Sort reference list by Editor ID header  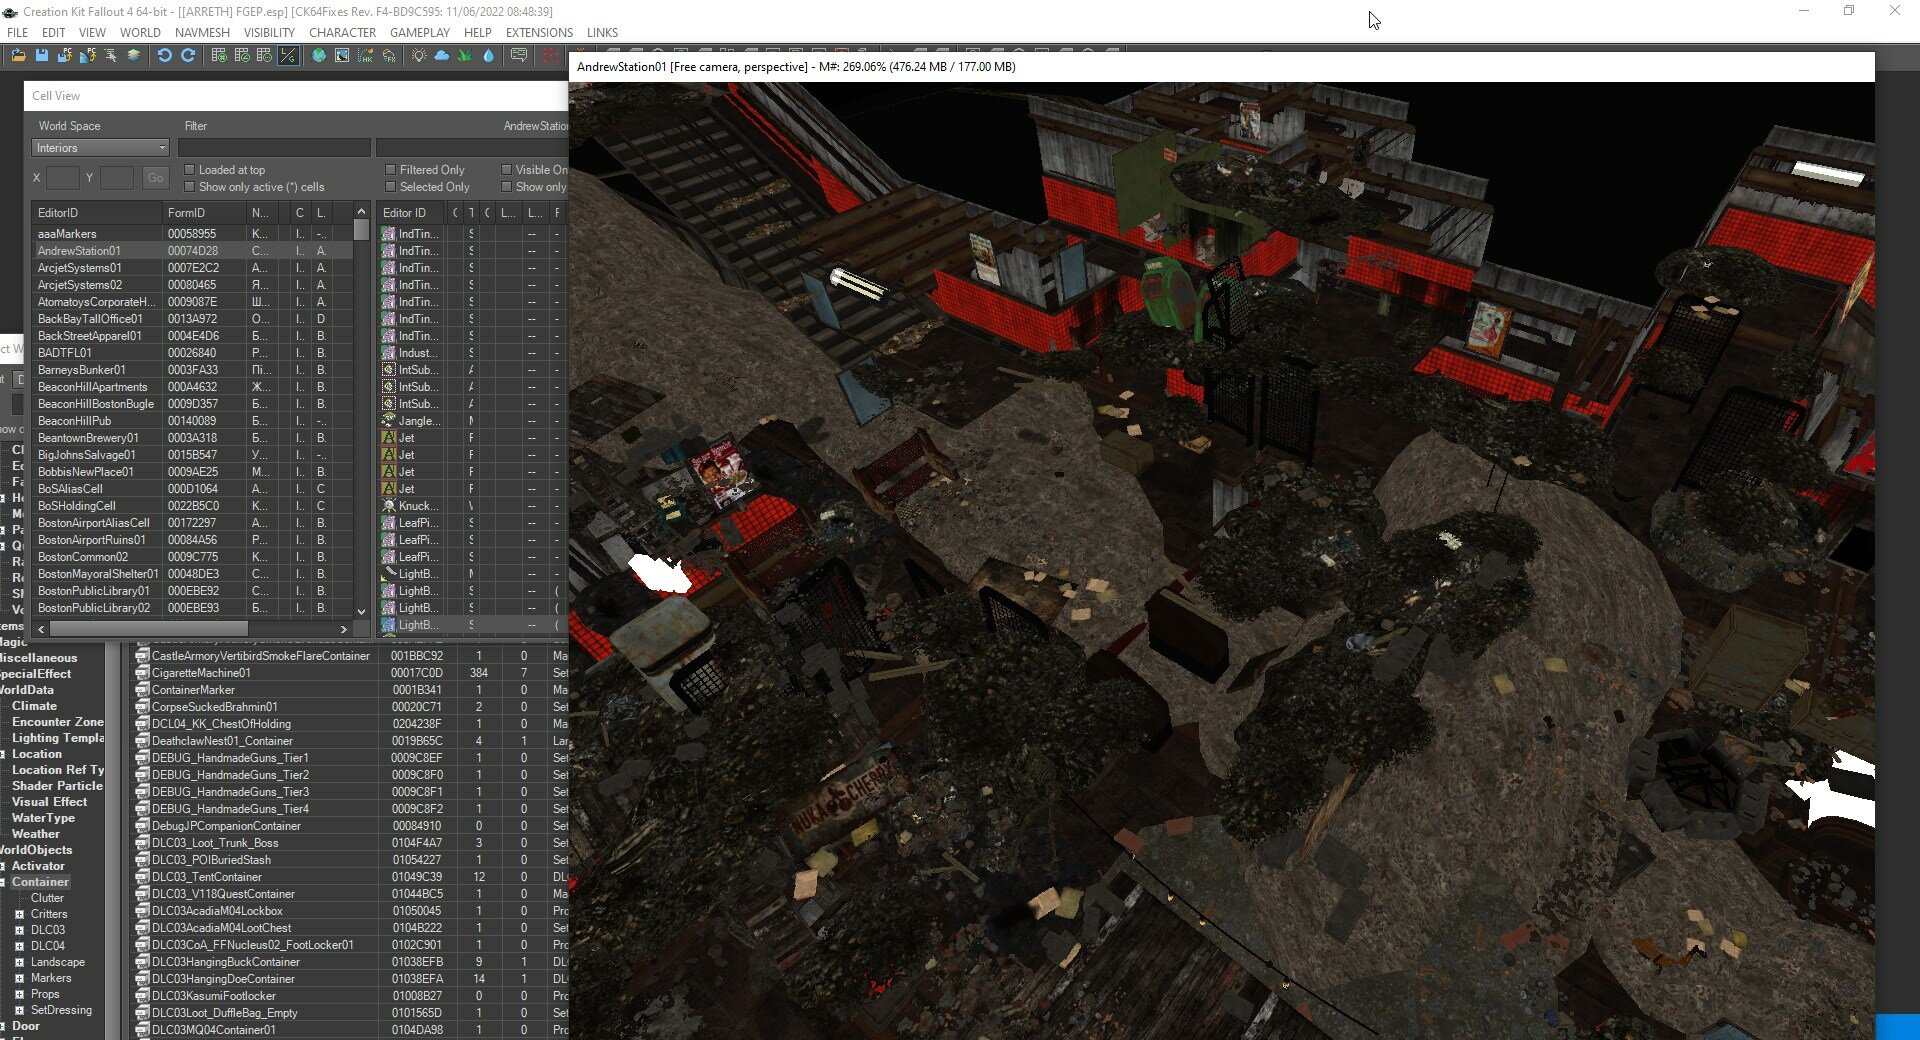click(412, 213)
